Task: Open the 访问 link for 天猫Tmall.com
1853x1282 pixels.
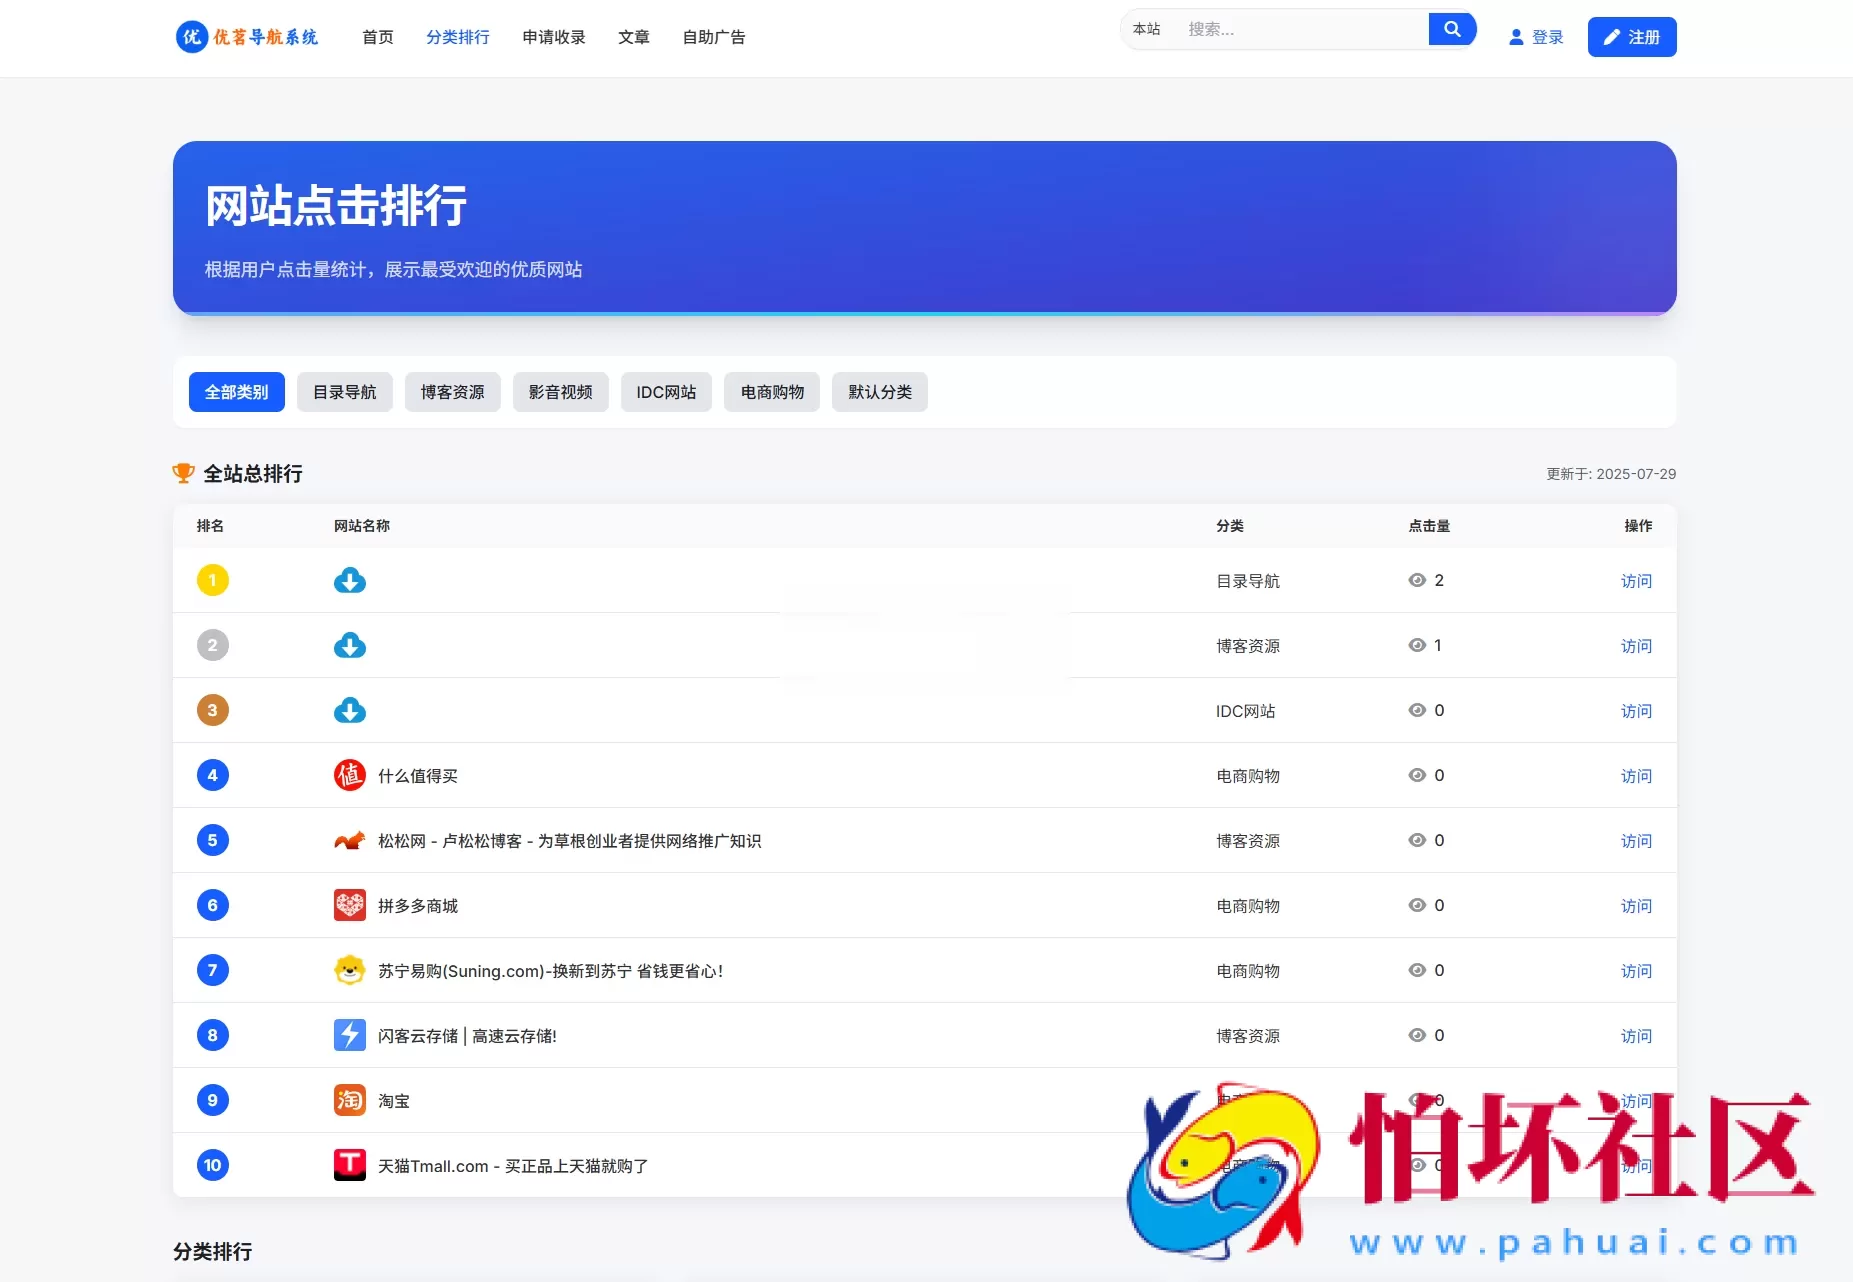Action: (1637, 1164)
